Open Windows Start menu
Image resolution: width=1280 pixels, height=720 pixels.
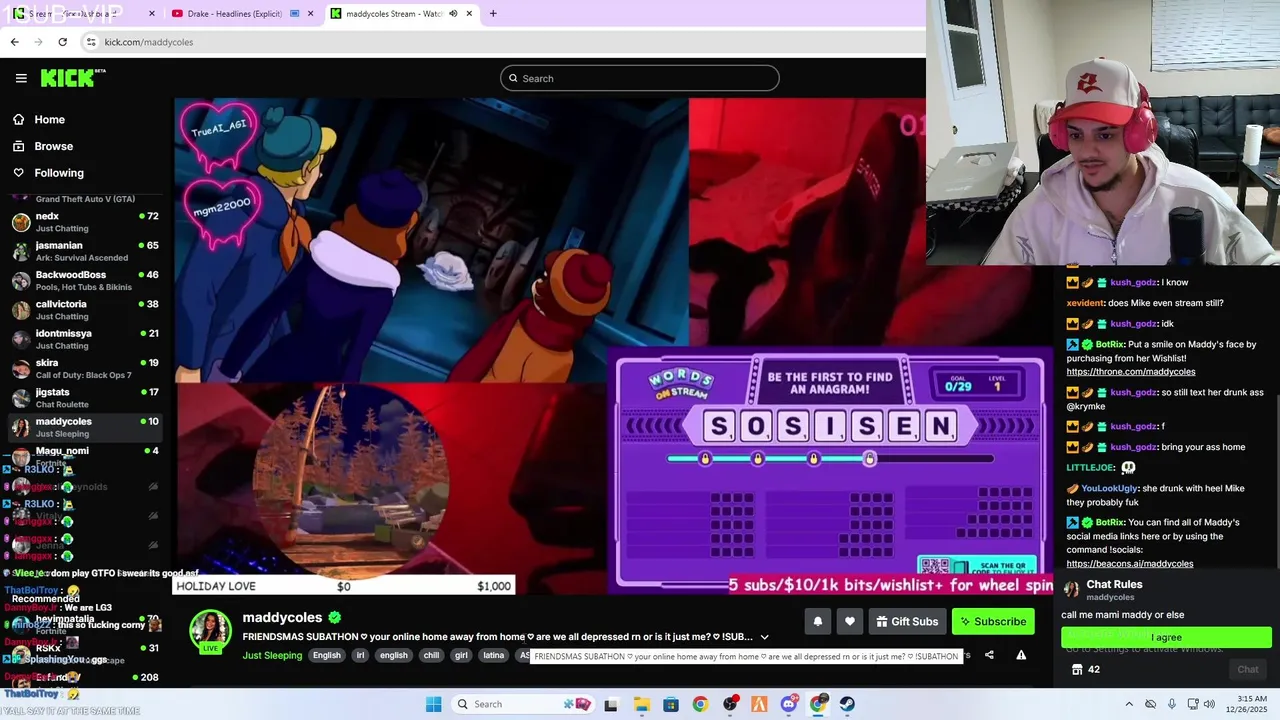433,704
